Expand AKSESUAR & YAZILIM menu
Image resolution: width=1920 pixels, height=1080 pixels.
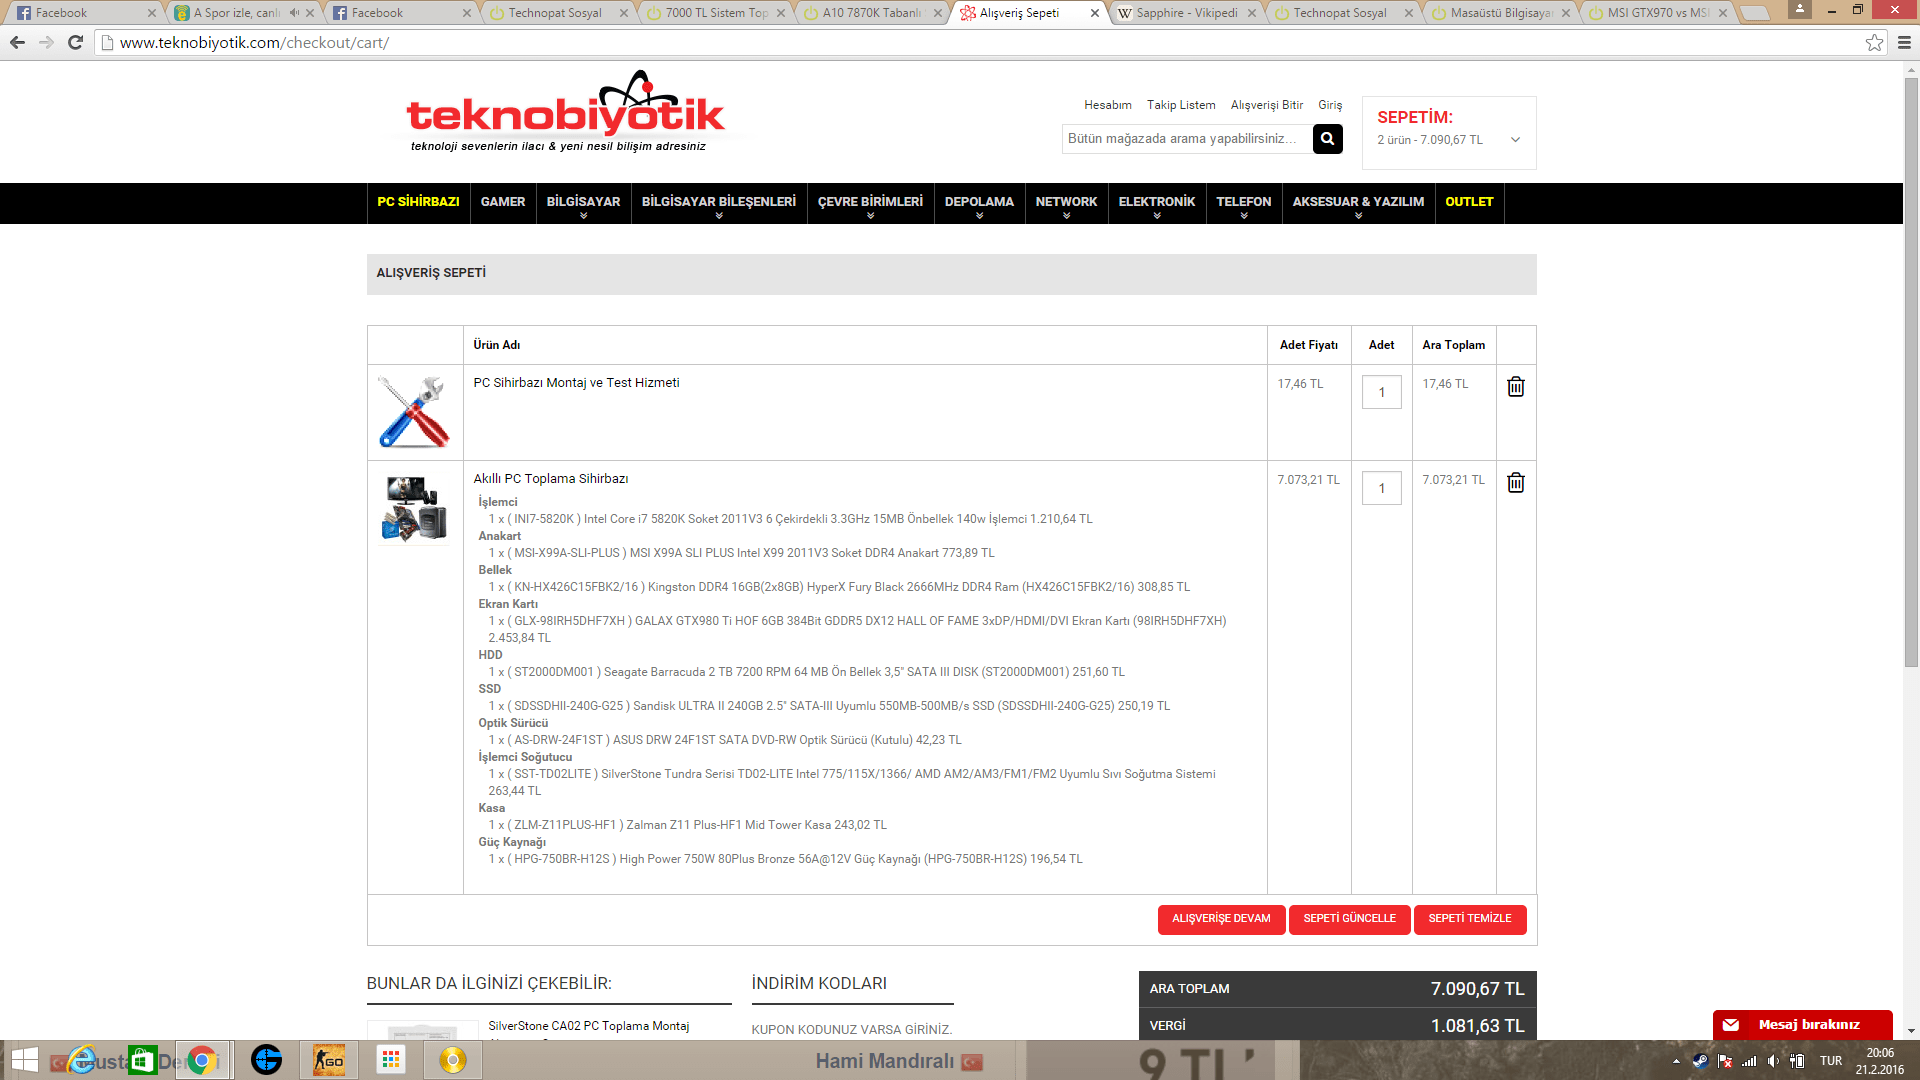1358,204
